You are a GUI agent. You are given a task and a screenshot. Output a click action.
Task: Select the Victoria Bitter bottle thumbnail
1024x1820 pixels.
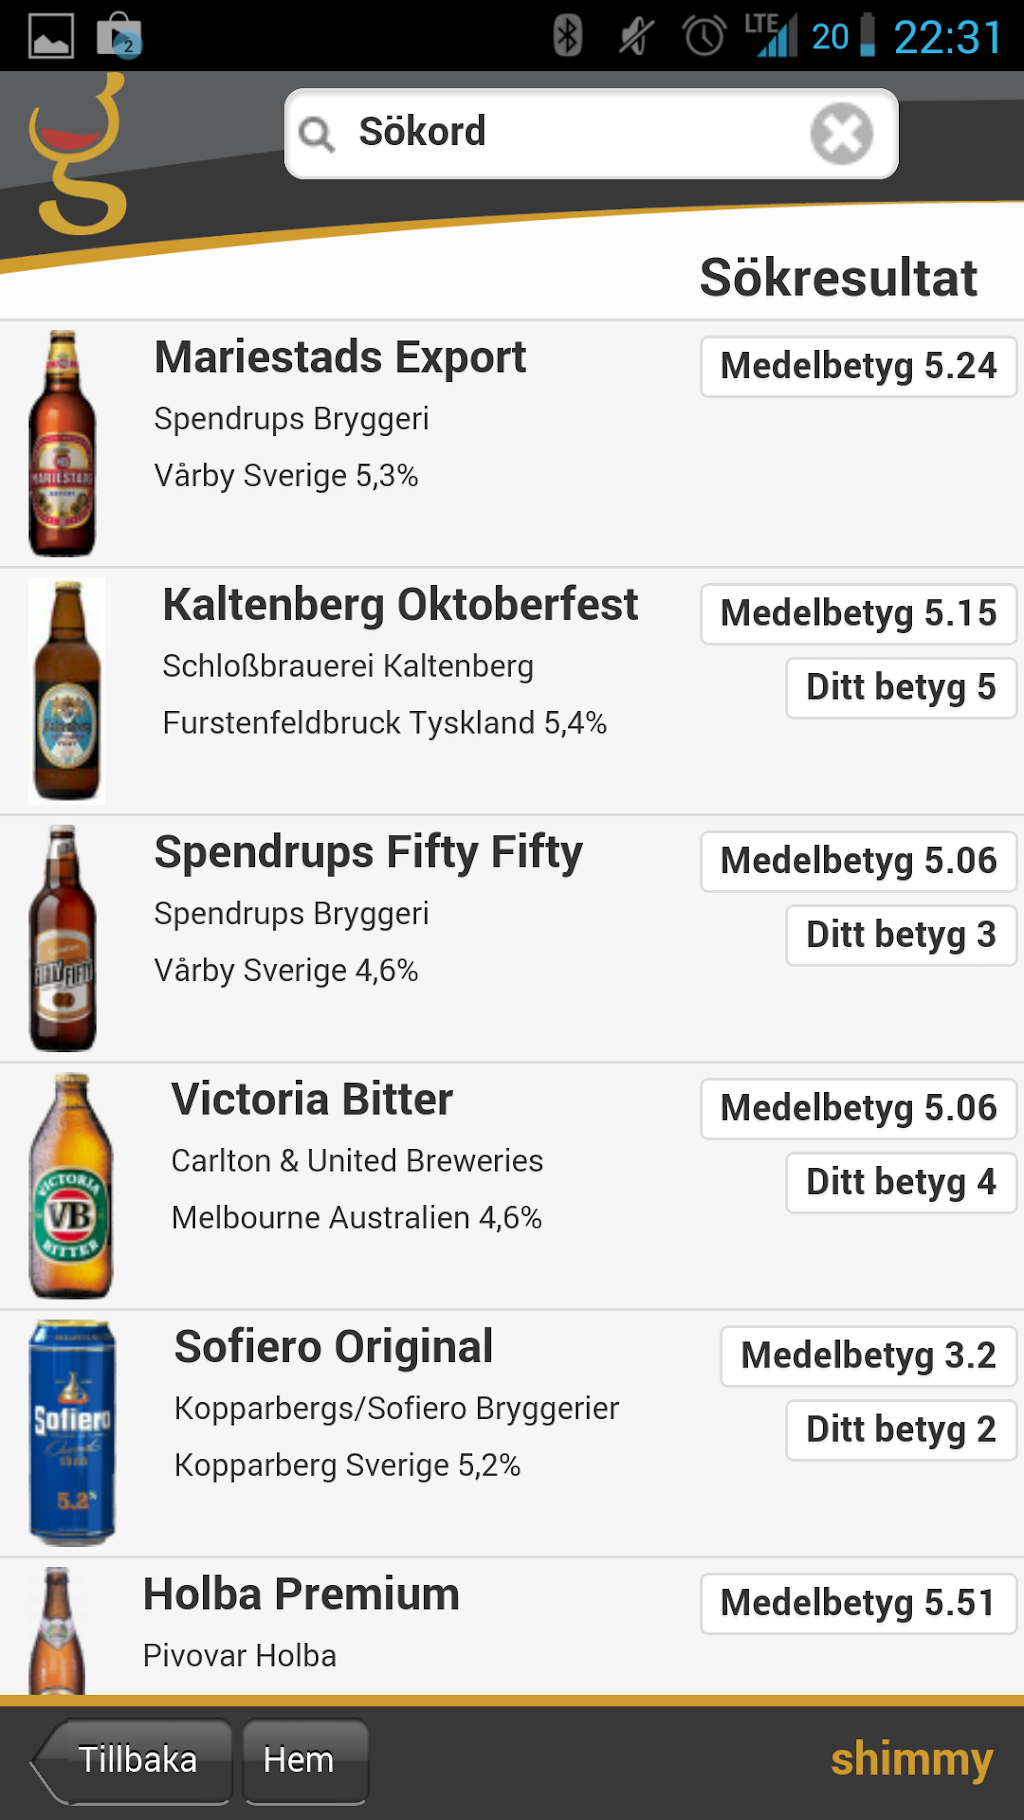pos(70,1186)
